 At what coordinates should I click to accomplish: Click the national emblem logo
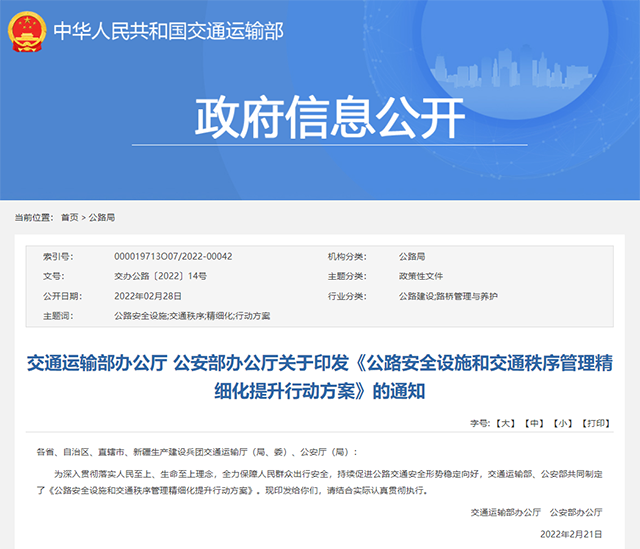pos(27,31)
